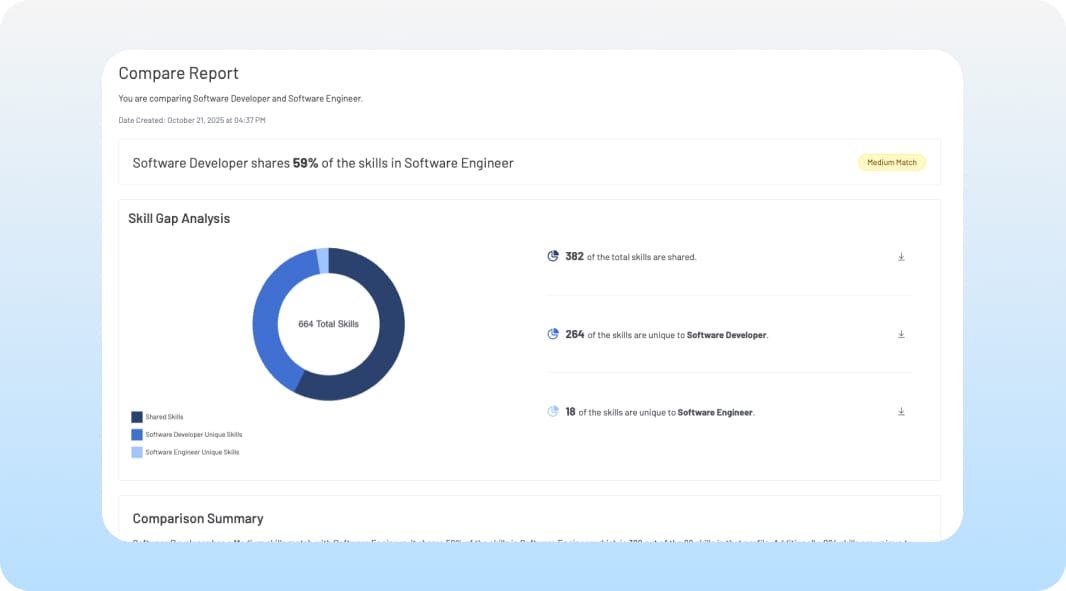This screenshot has width=1066, height=591.
Task: Toggle the Software Engineer Unique Skills legend entry
Action: pos(190,451)
